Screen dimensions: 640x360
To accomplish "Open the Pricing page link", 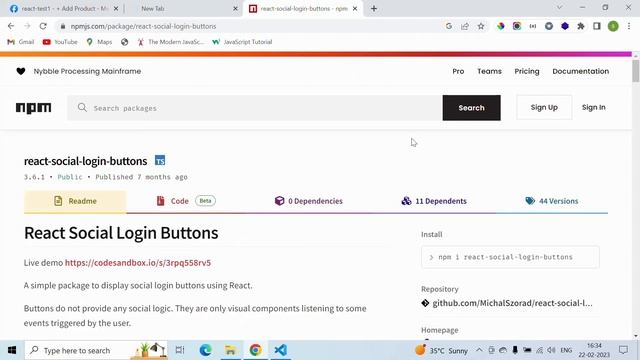I will (x=527, y=71).
